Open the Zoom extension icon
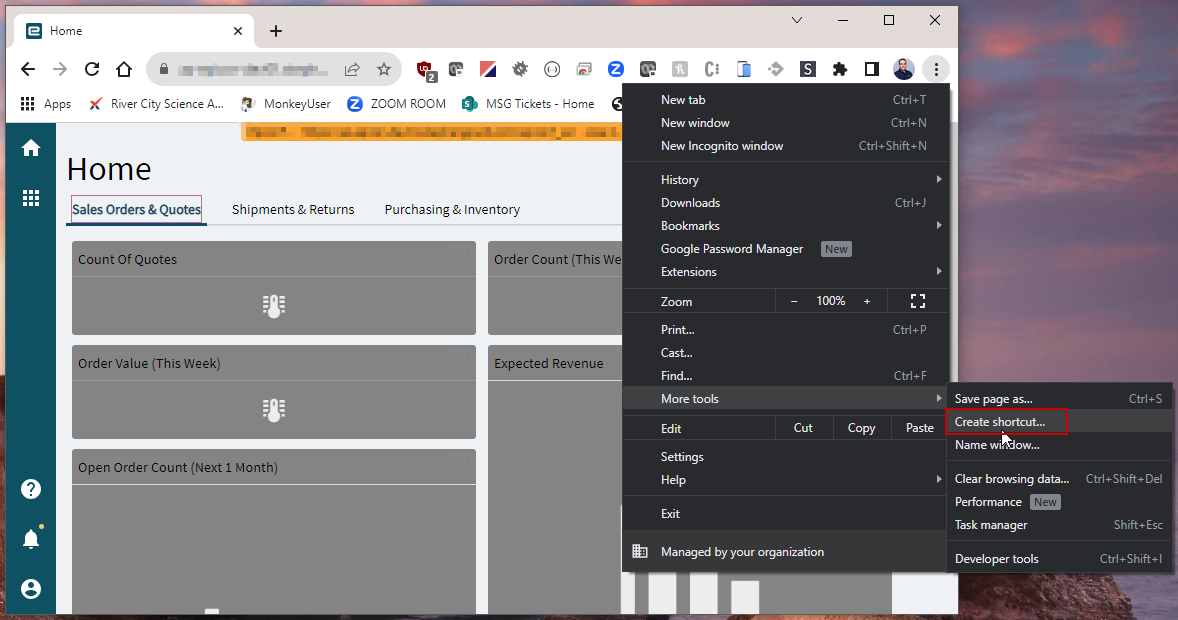1178x620 pixels. tap(615, 69)
